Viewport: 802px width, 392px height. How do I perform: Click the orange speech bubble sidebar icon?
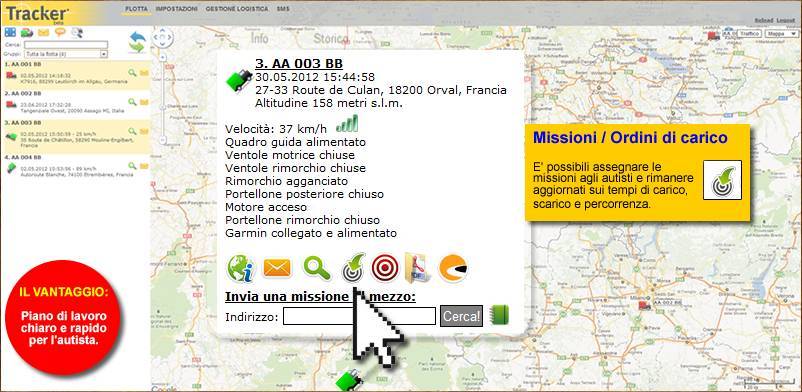pyautogui.click(x=60, y=32)
